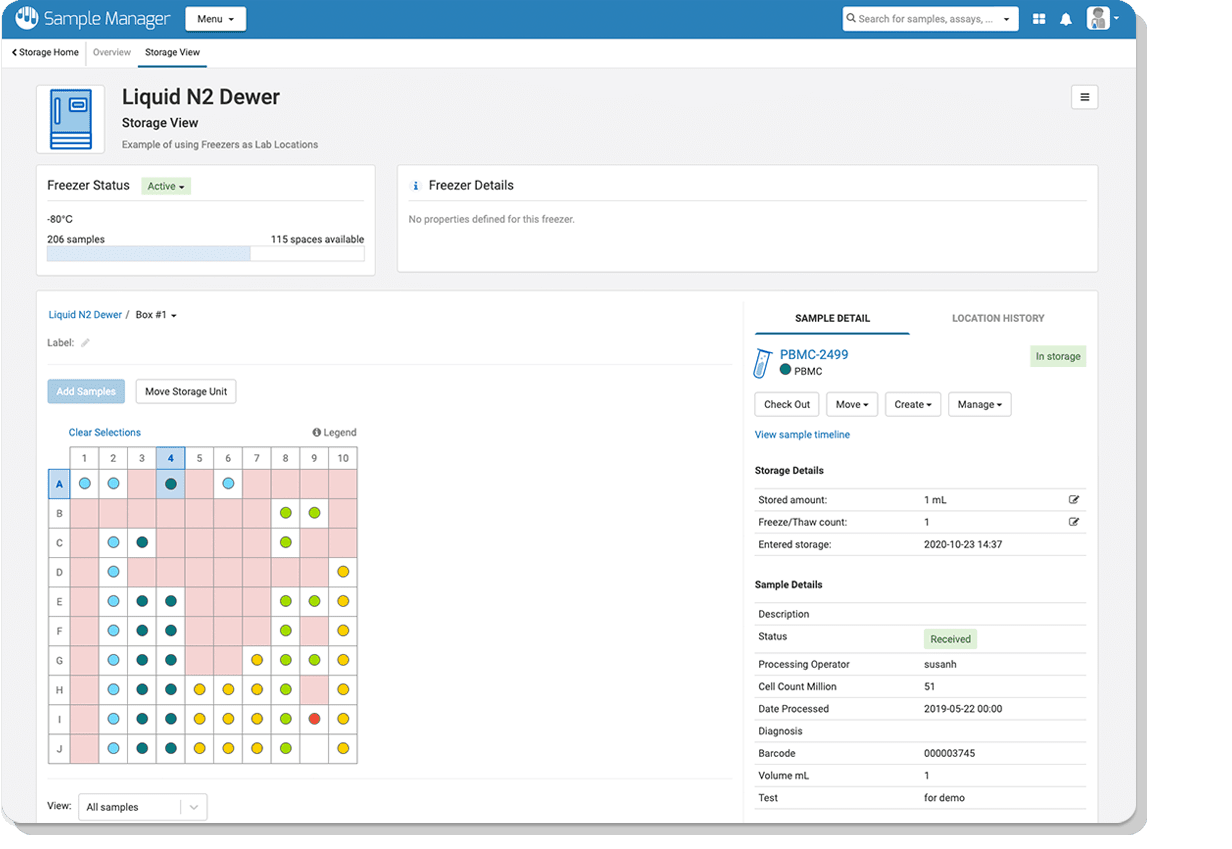1232x849 pixels.
Task: Click the hamburger menu icon beside freezer title
Action: pos(1084,97)
